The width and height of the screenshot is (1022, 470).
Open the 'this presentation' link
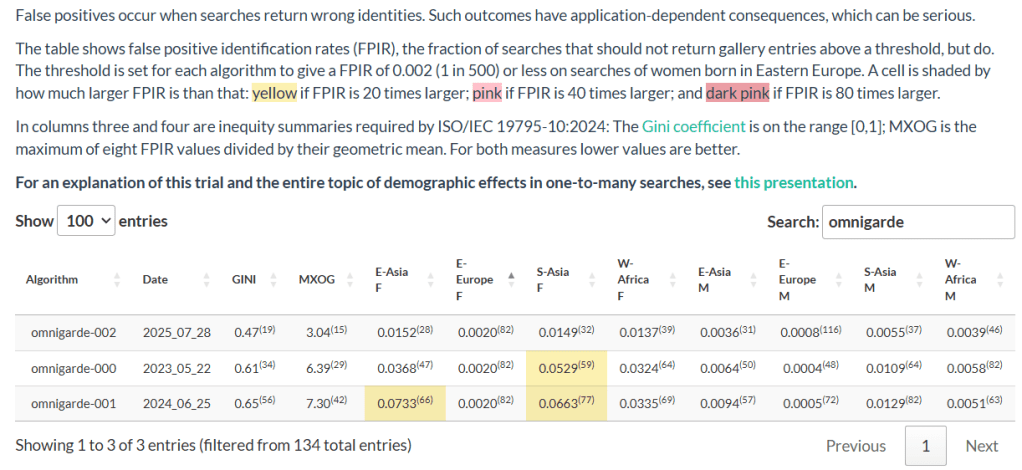click(794, 183)
